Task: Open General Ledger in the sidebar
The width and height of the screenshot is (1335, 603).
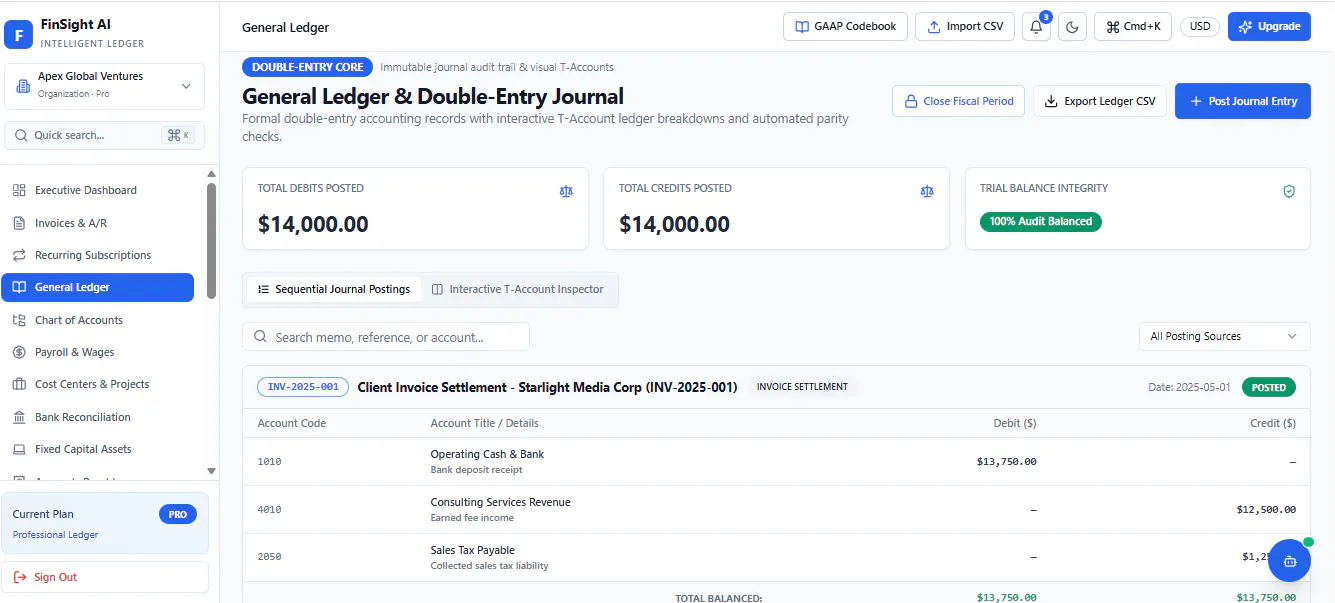Action: 98,287
